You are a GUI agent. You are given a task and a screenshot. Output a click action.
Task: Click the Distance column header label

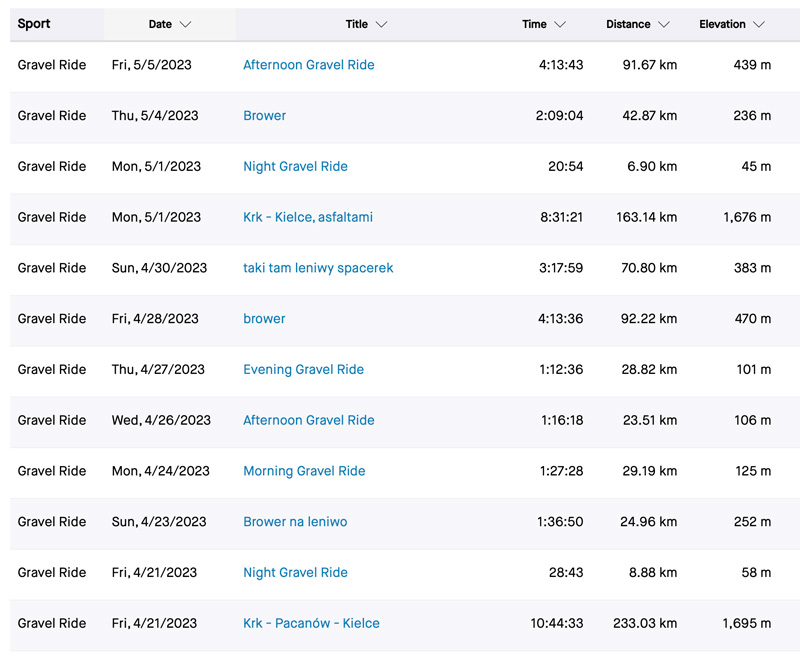pyautogui.click(x=628, y=24)
